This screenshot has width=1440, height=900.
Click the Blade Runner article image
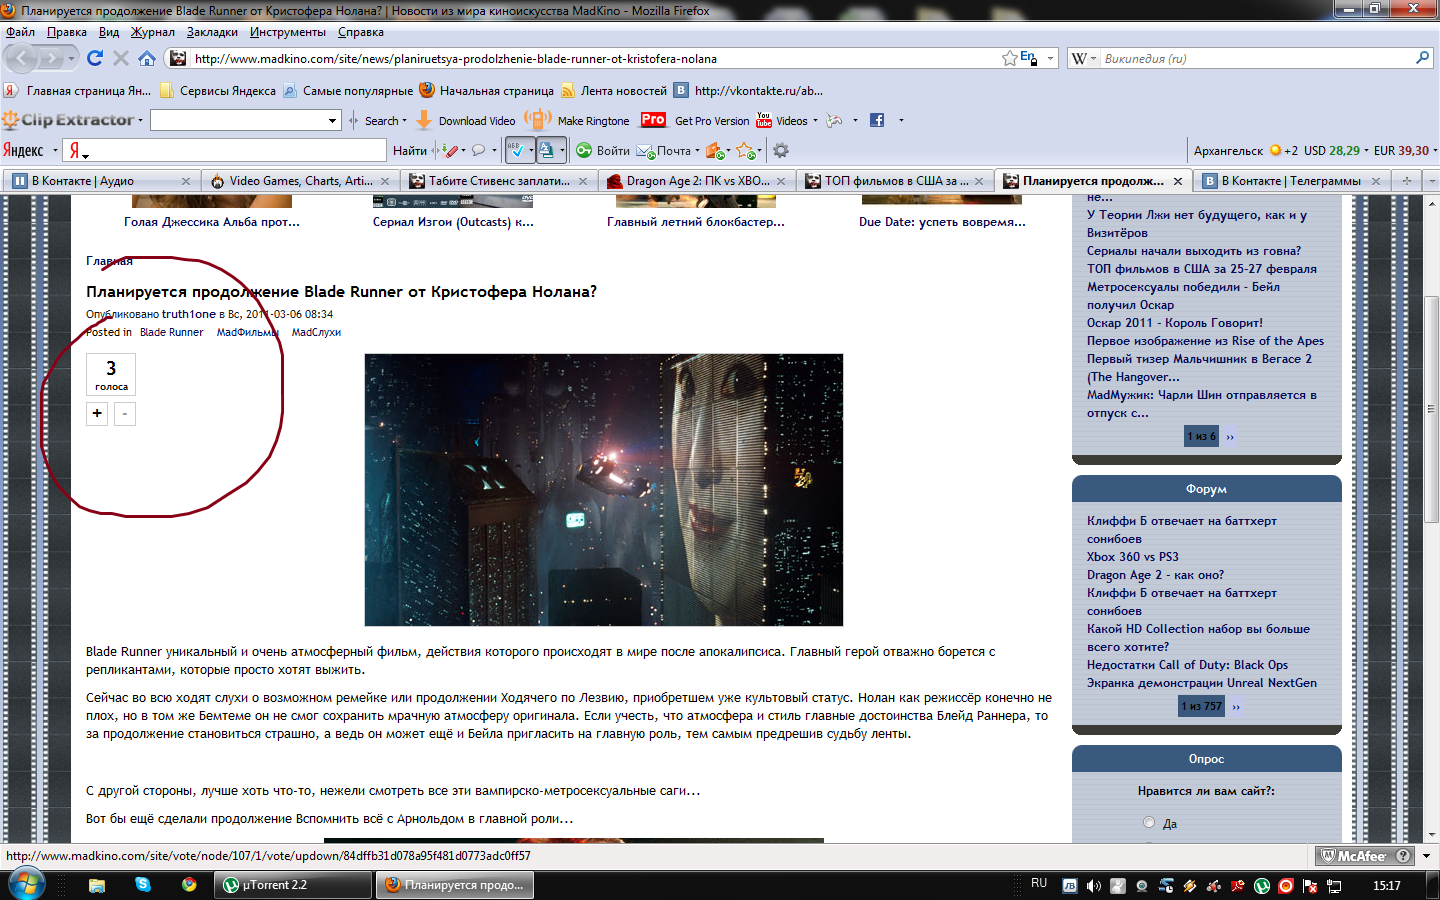[x=604, y=490]
